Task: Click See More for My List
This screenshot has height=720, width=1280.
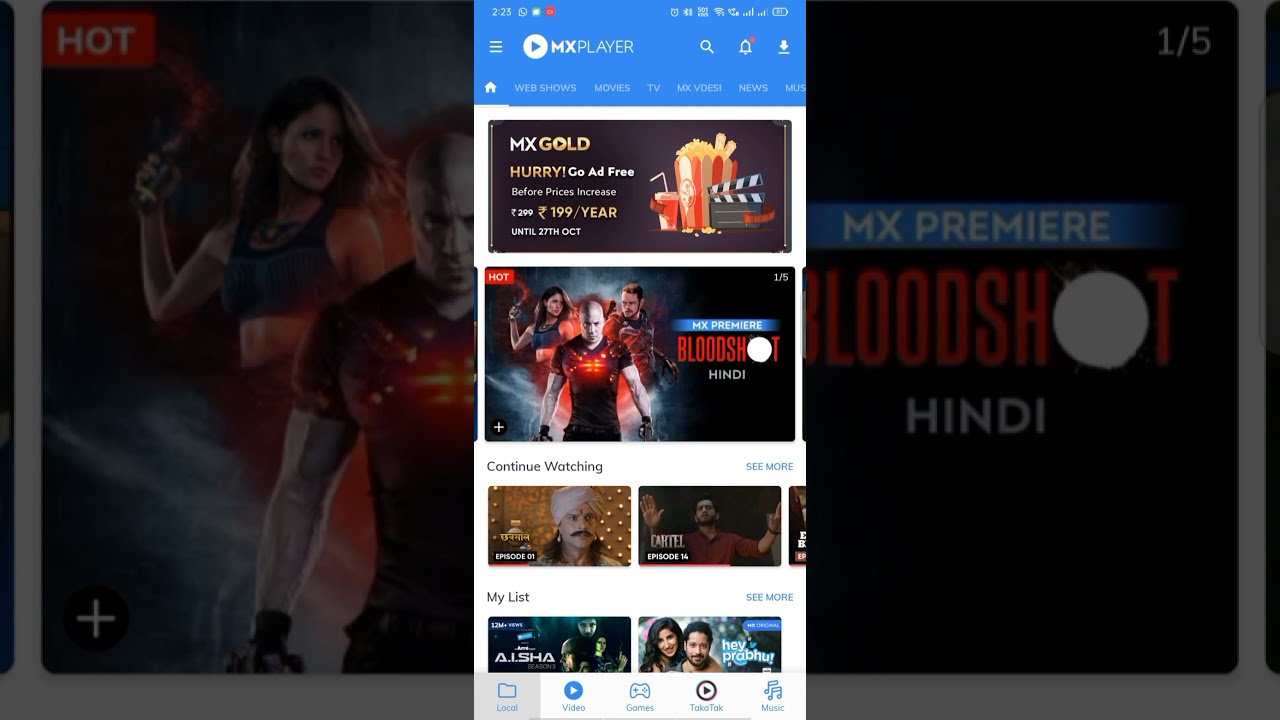Action: click(x=769, y=597)
